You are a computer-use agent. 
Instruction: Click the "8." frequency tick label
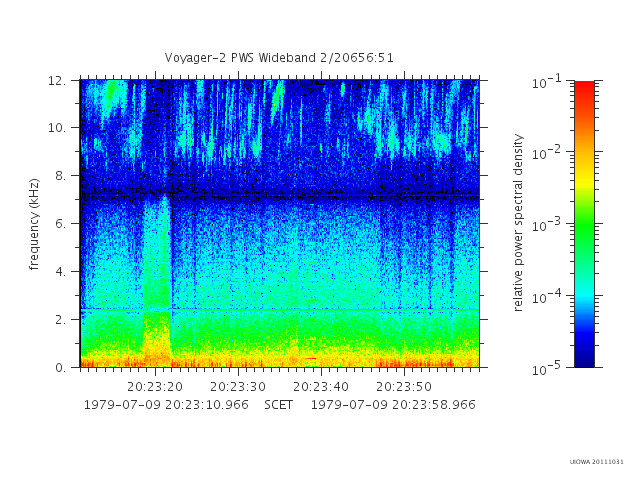[60, 176]
